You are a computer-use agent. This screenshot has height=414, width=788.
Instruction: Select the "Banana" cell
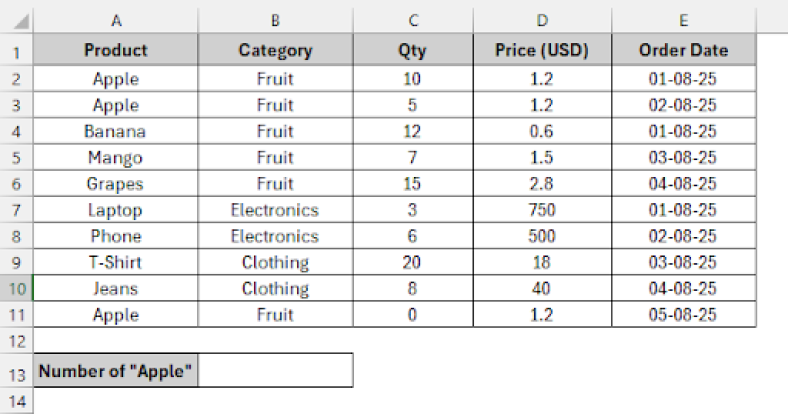pyautogui.click(x=116, y=131)
